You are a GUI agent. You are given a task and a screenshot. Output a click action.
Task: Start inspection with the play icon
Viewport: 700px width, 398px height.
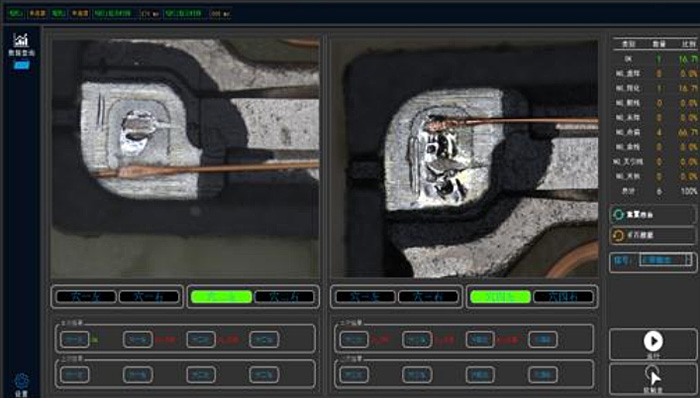653,341
